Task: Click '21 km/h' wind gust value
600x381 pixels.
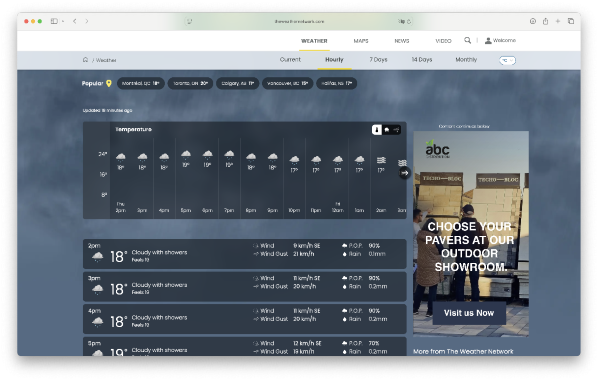Action: click(303, 254)
